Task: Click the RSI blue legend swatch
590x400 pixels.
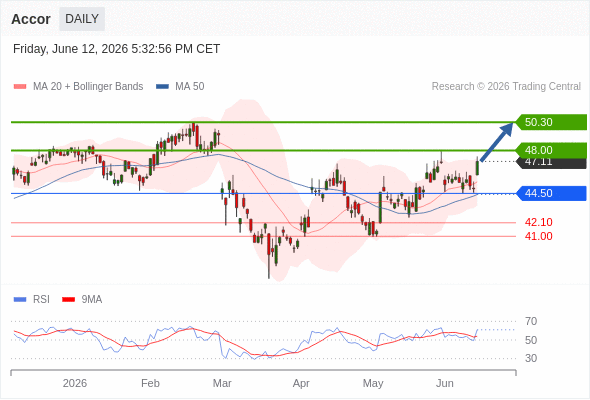Action: [20, 300]
